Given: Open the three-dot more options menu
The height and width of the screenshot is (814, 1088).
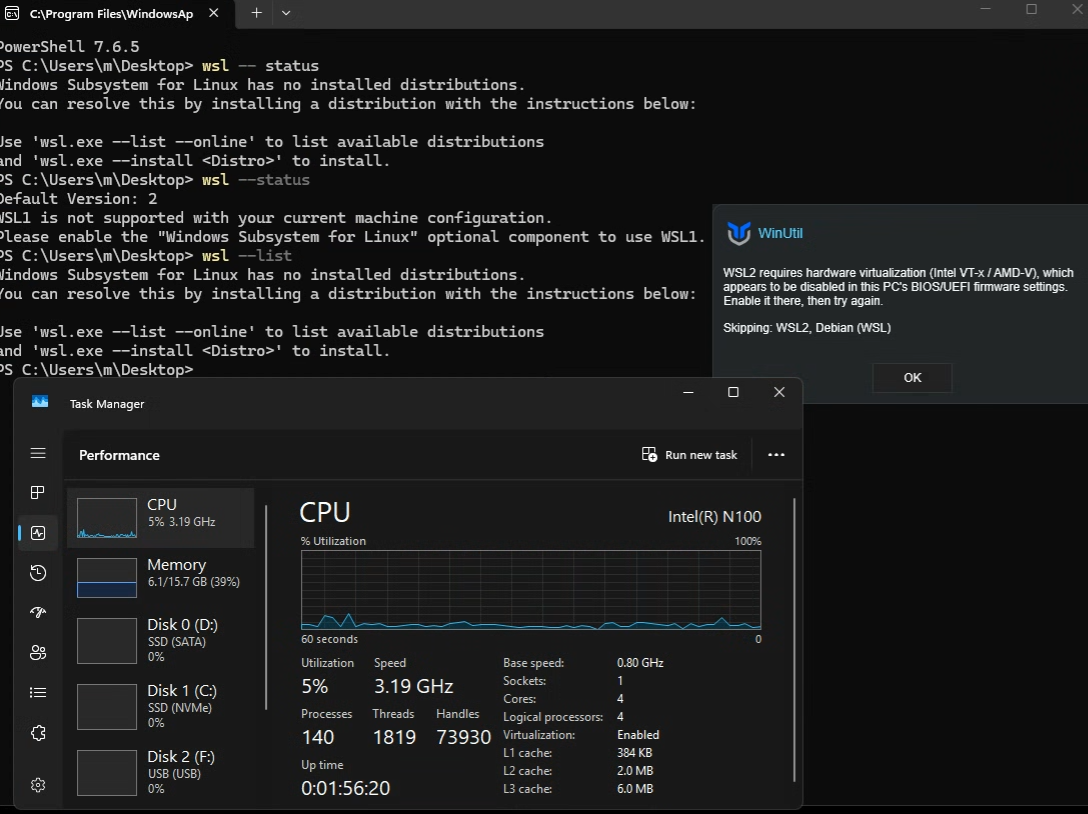Looking at the screenshot, I should (x=776, y=455).
